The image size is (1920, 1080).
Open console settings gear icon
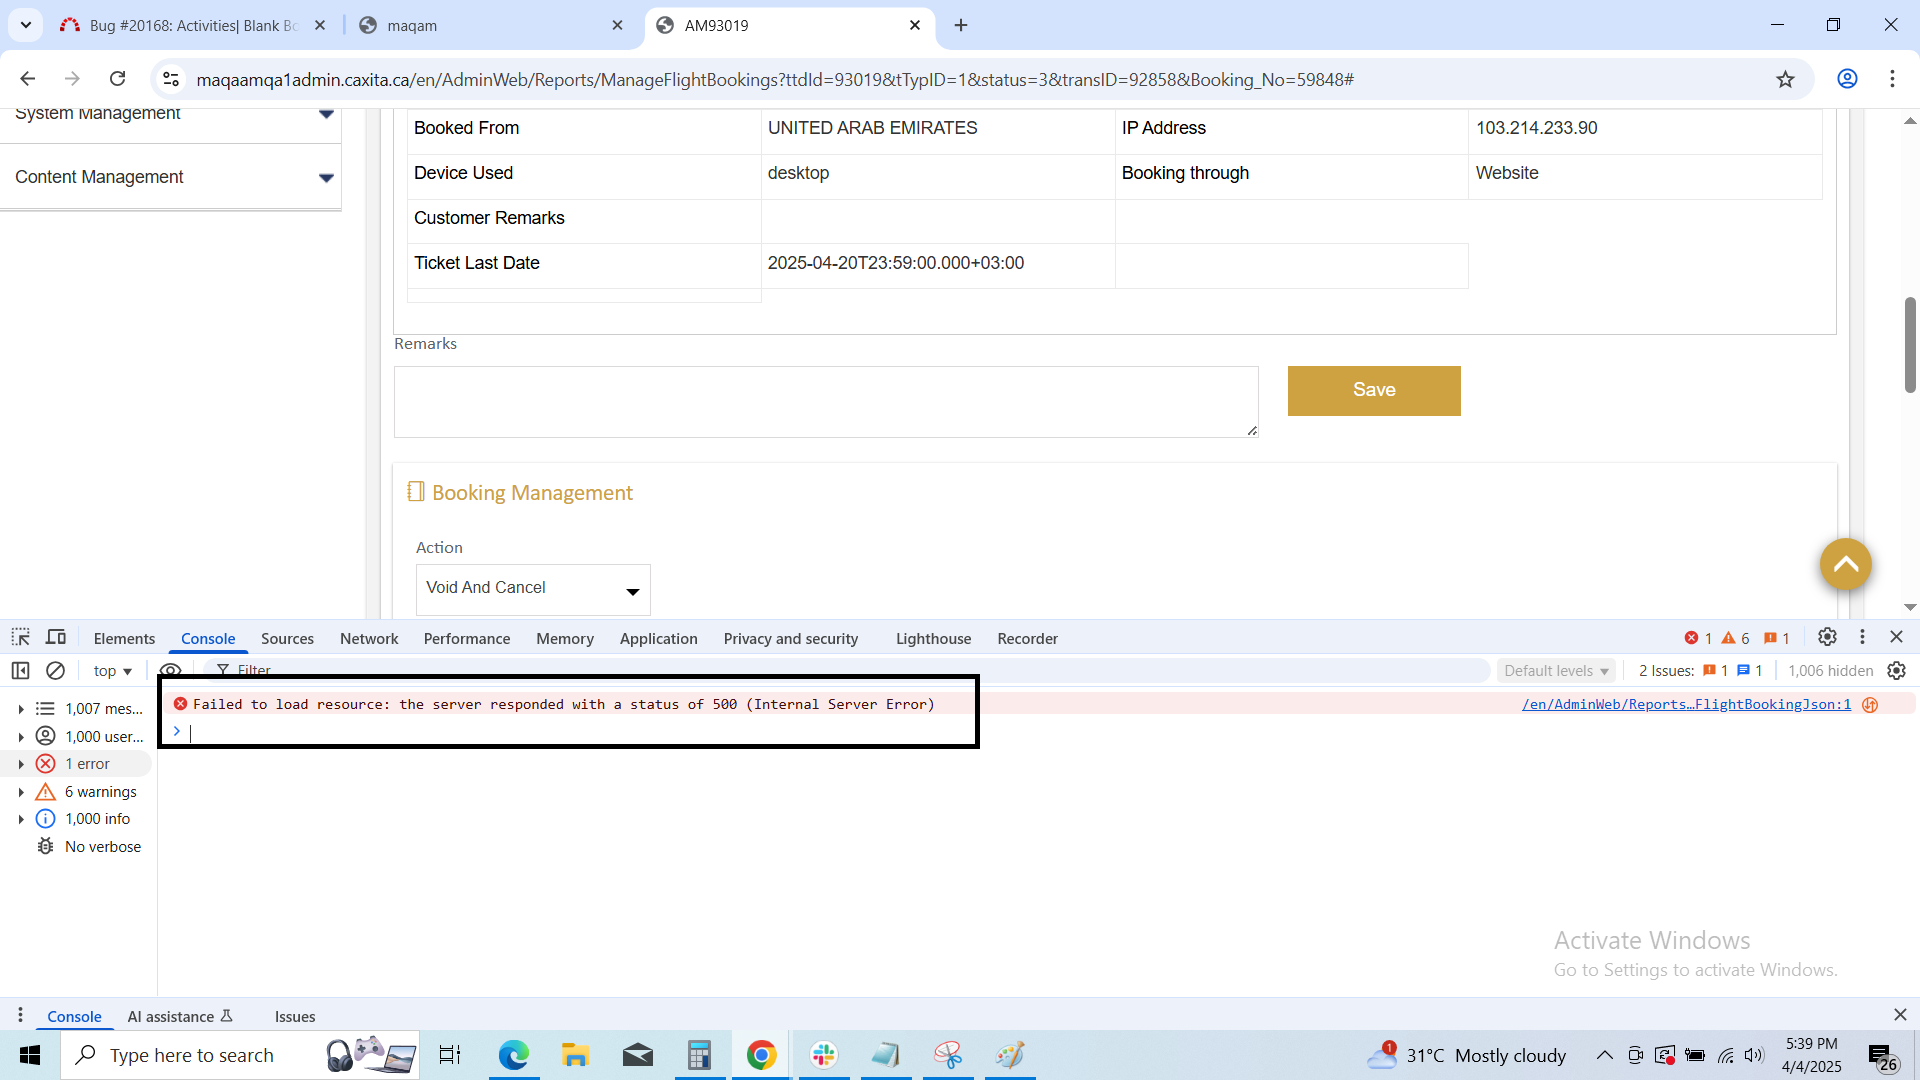(x=1897, y=671)
